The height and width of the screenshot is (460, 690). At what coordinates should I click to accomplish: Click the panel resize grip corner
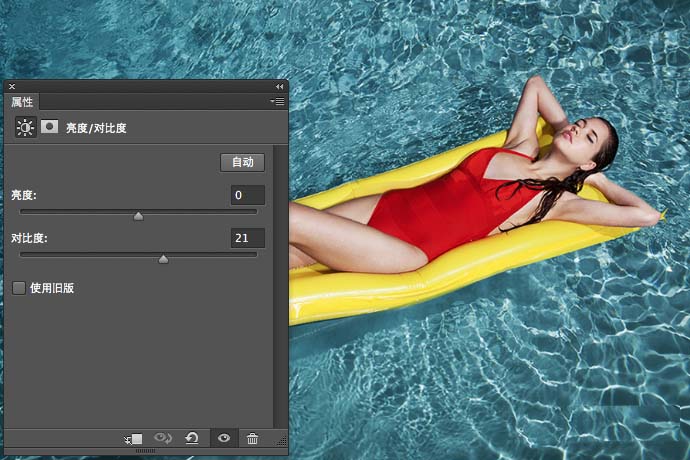[282, 441]
